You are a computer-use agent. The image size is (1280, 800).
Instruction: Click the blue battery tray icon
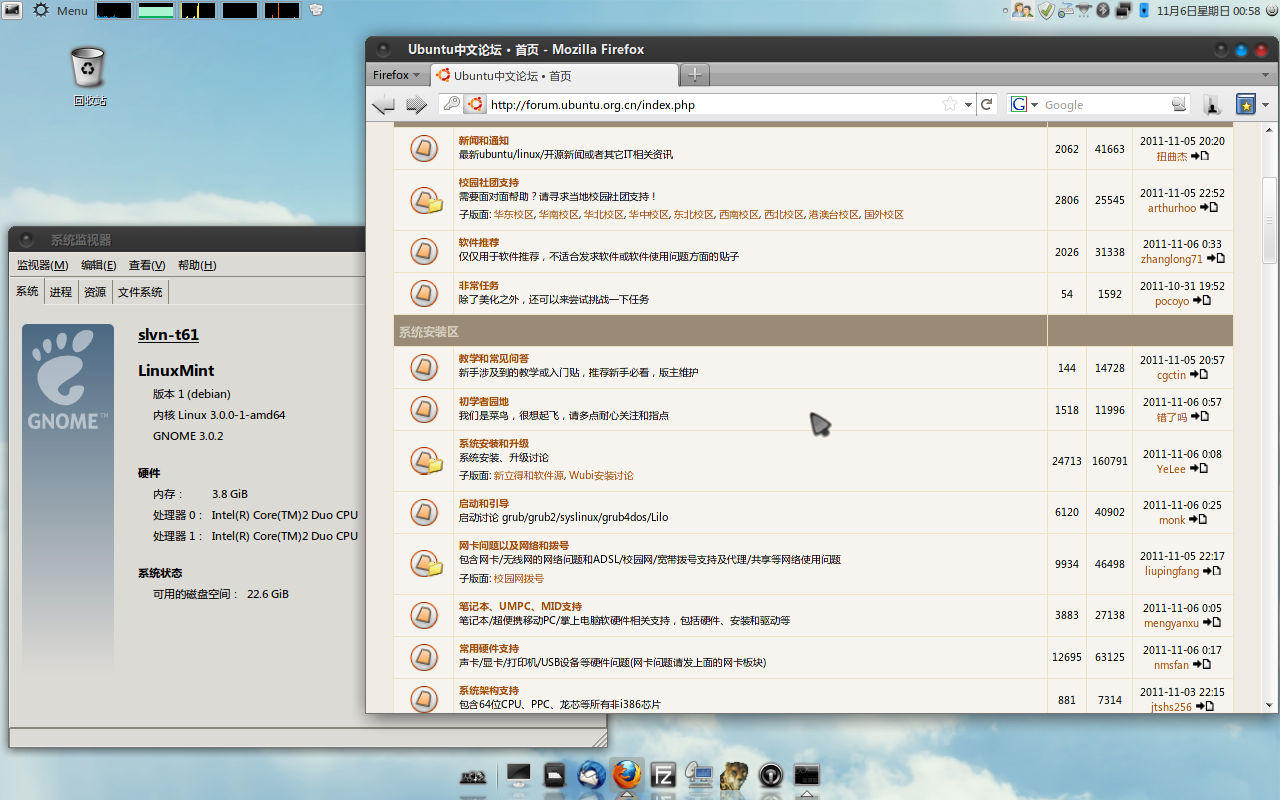pyautogui.click(x=1144, y=10)
